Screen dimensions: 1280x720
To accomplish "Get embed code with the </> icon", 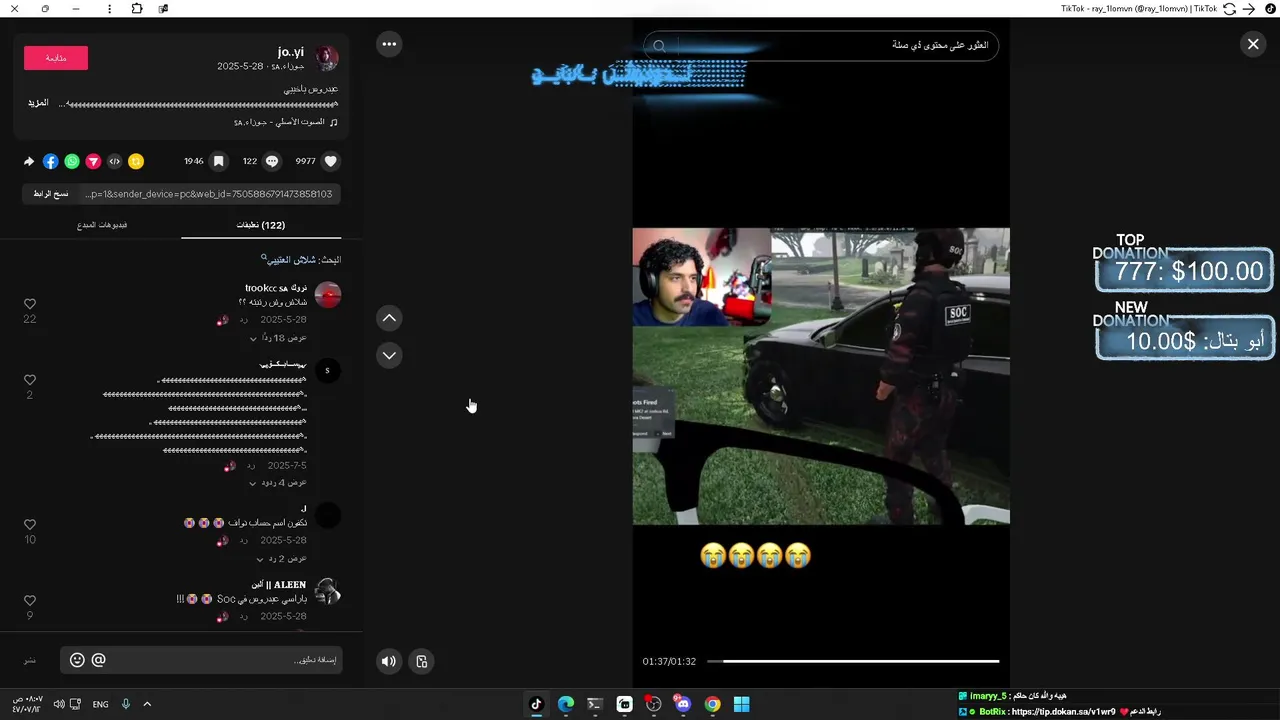I will click(x=114, y=161).
